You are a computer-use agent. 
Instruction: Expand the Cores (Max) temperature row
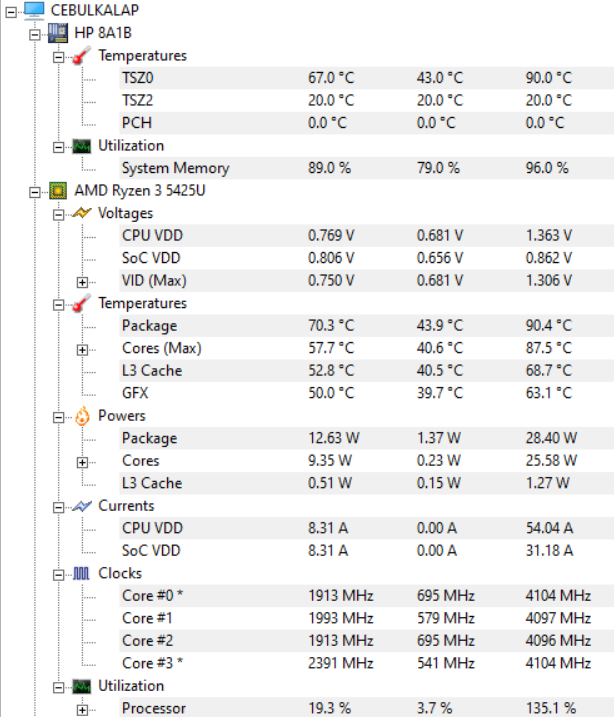(82, 350)
